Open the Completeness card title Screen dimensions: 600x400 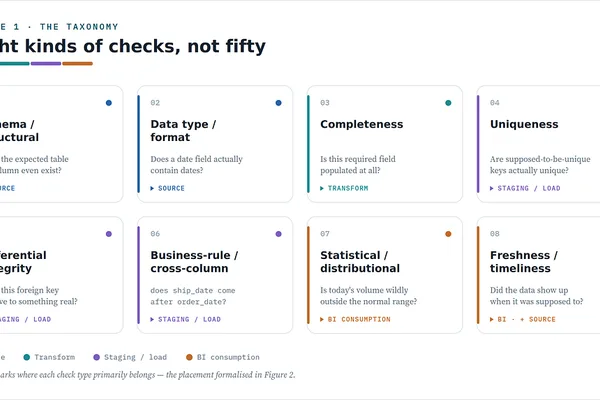[x=362, y=124]
